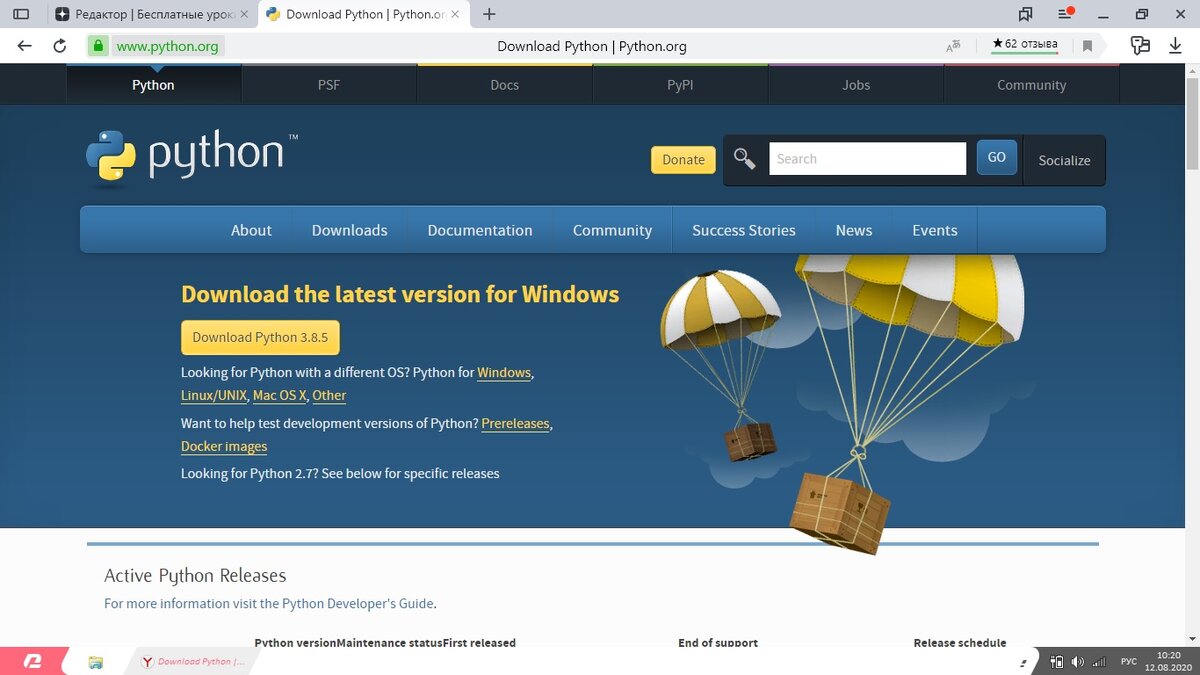Bookmark the page with the bookmark icon

click(x=1087, y=46)
